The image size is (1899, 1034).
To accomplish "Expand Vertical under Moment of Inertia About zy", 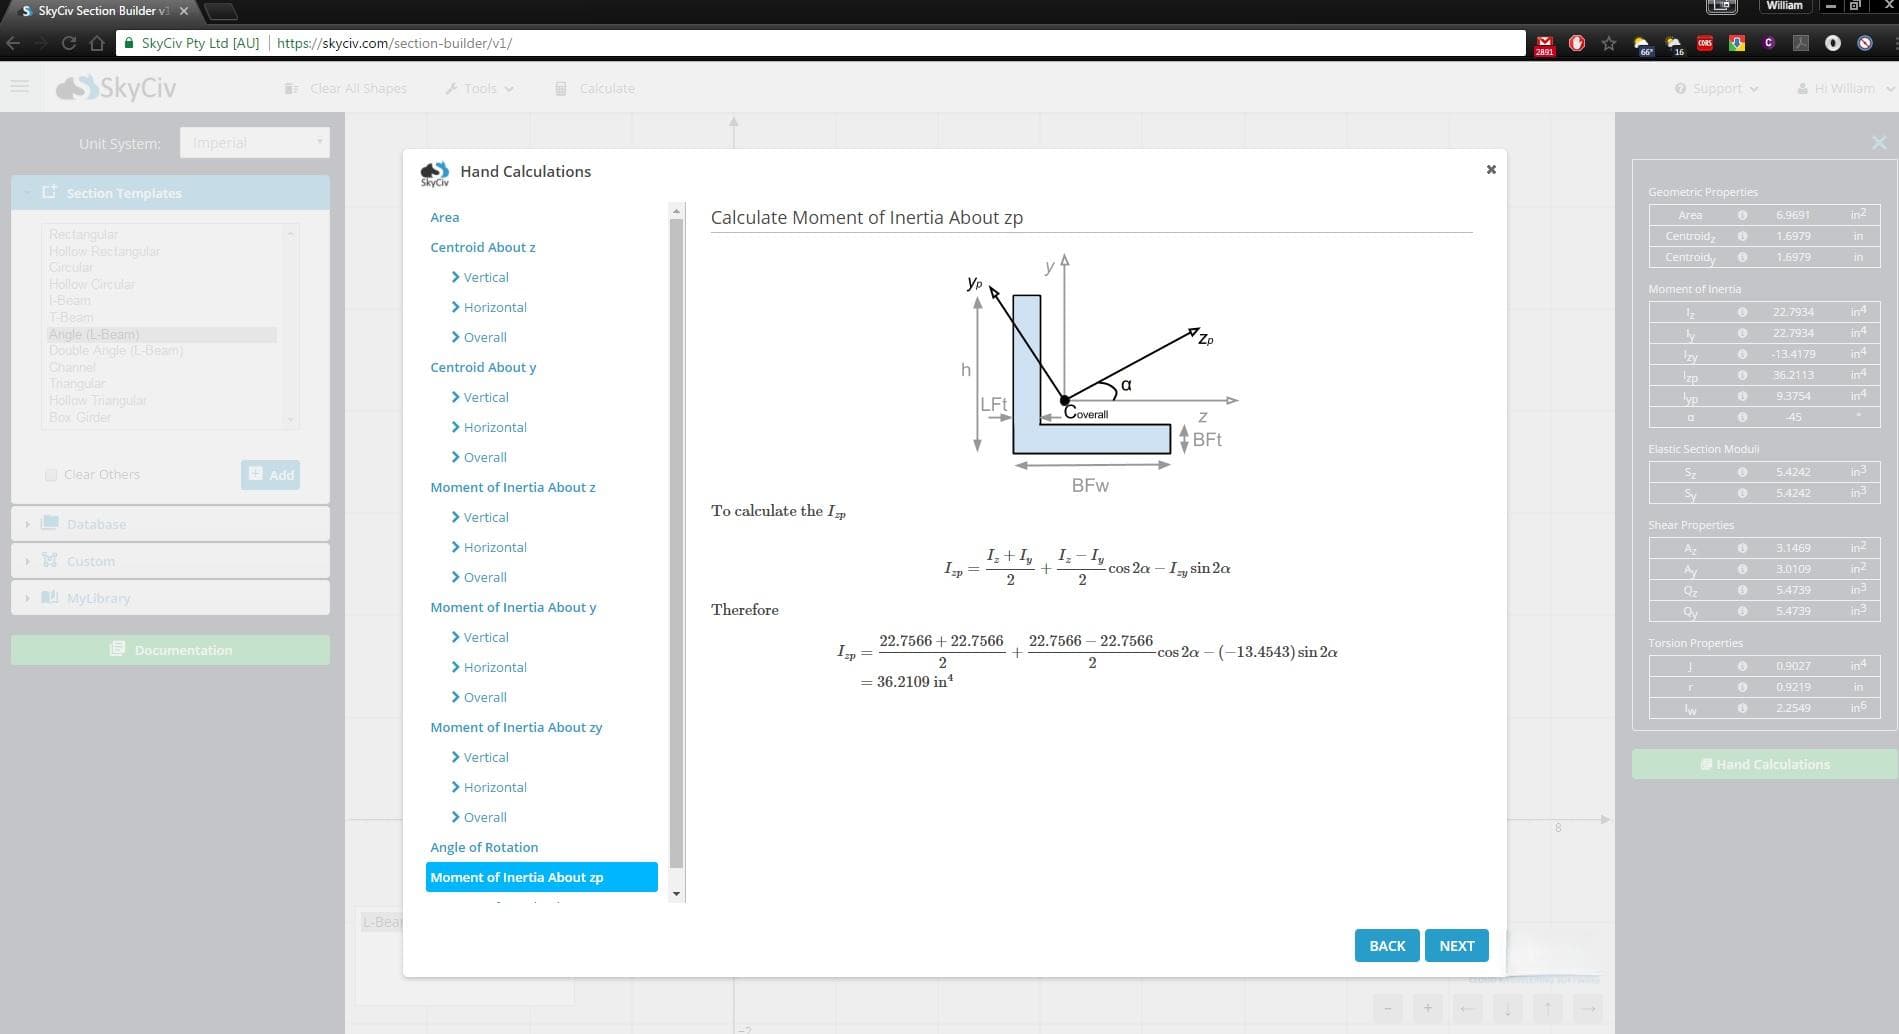I will 480,757.
